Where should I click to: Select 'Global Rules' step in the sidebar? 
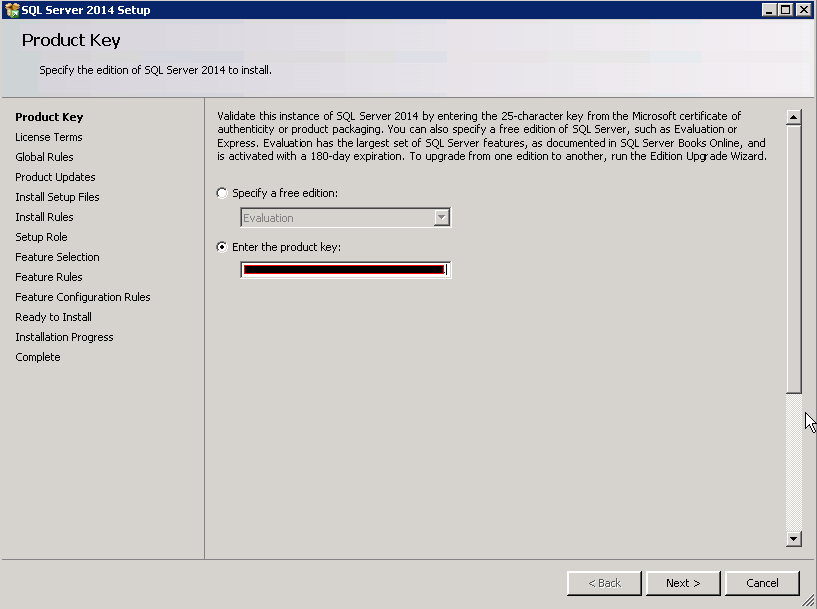(x=44, y=157)
